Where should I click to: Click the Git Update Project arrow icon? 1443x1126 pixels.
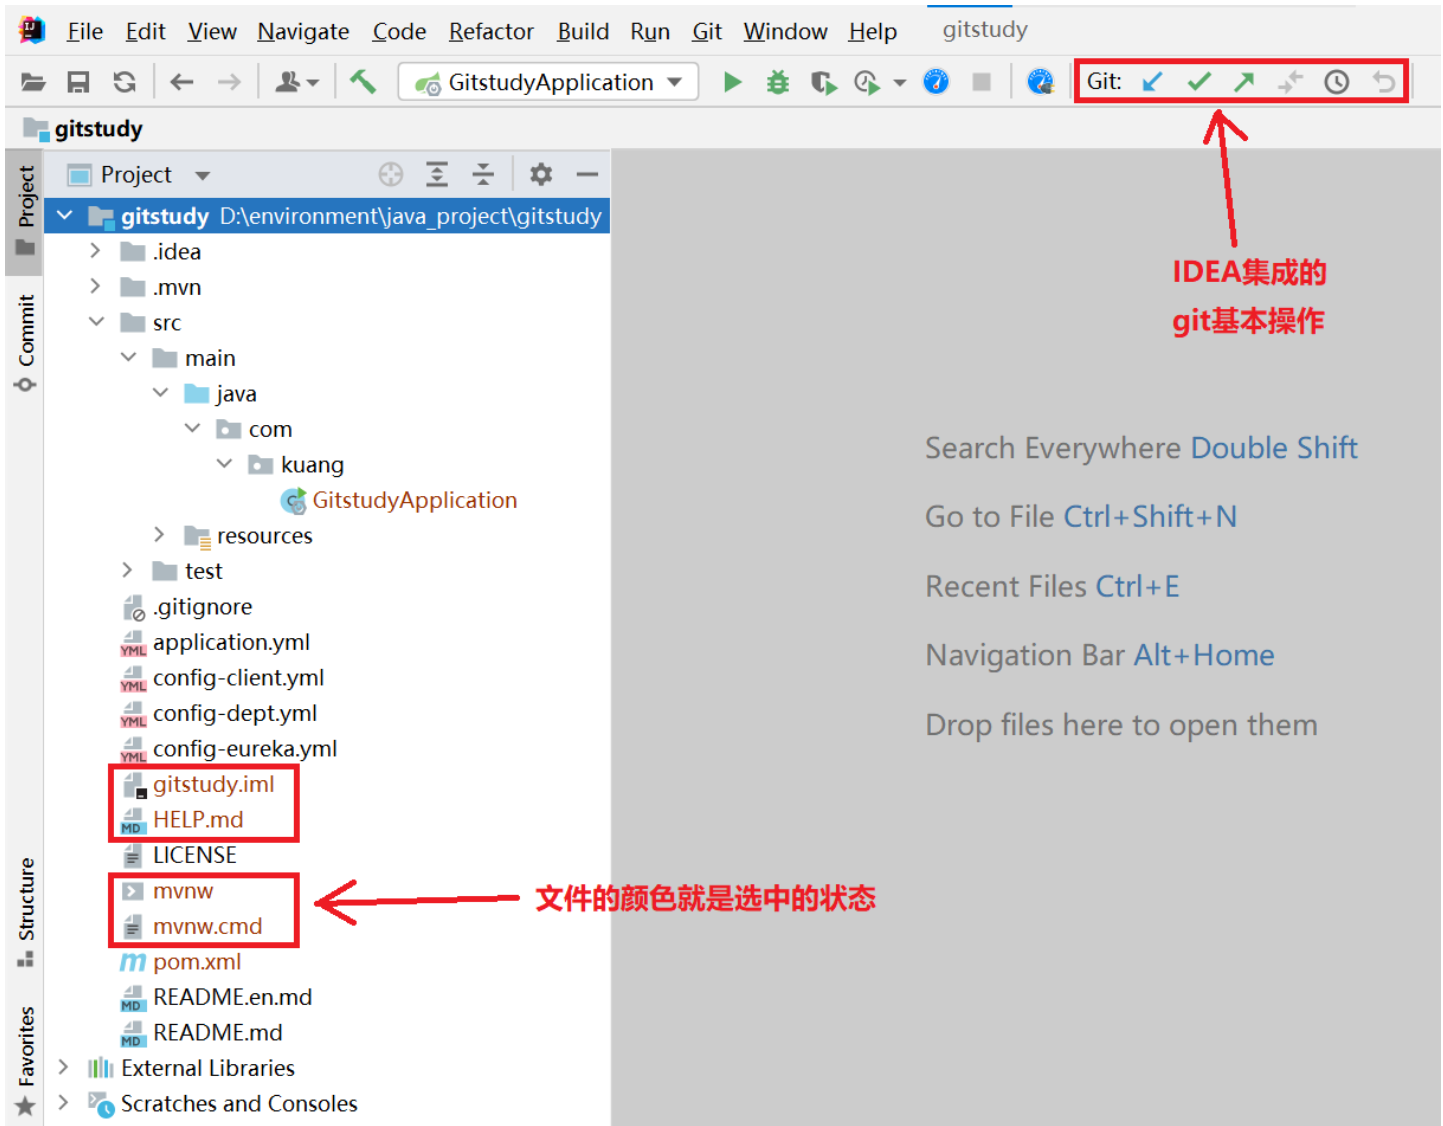coord(1152,82)
